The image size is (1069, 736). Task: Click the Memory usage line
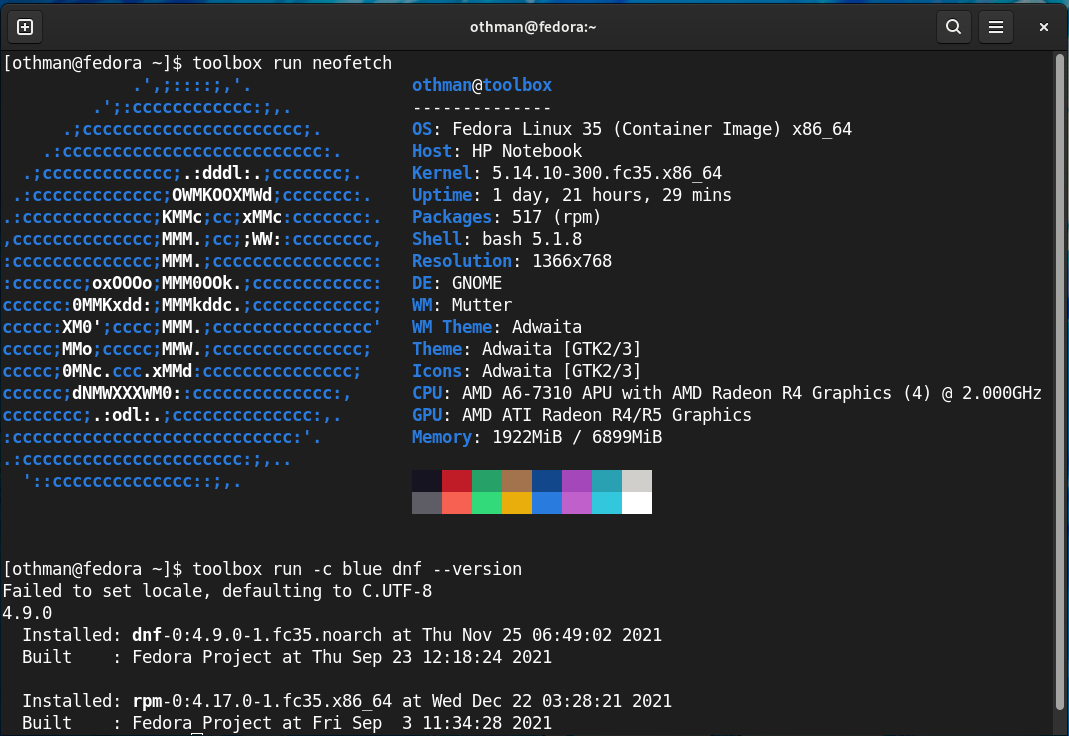(x=536, y=437)
